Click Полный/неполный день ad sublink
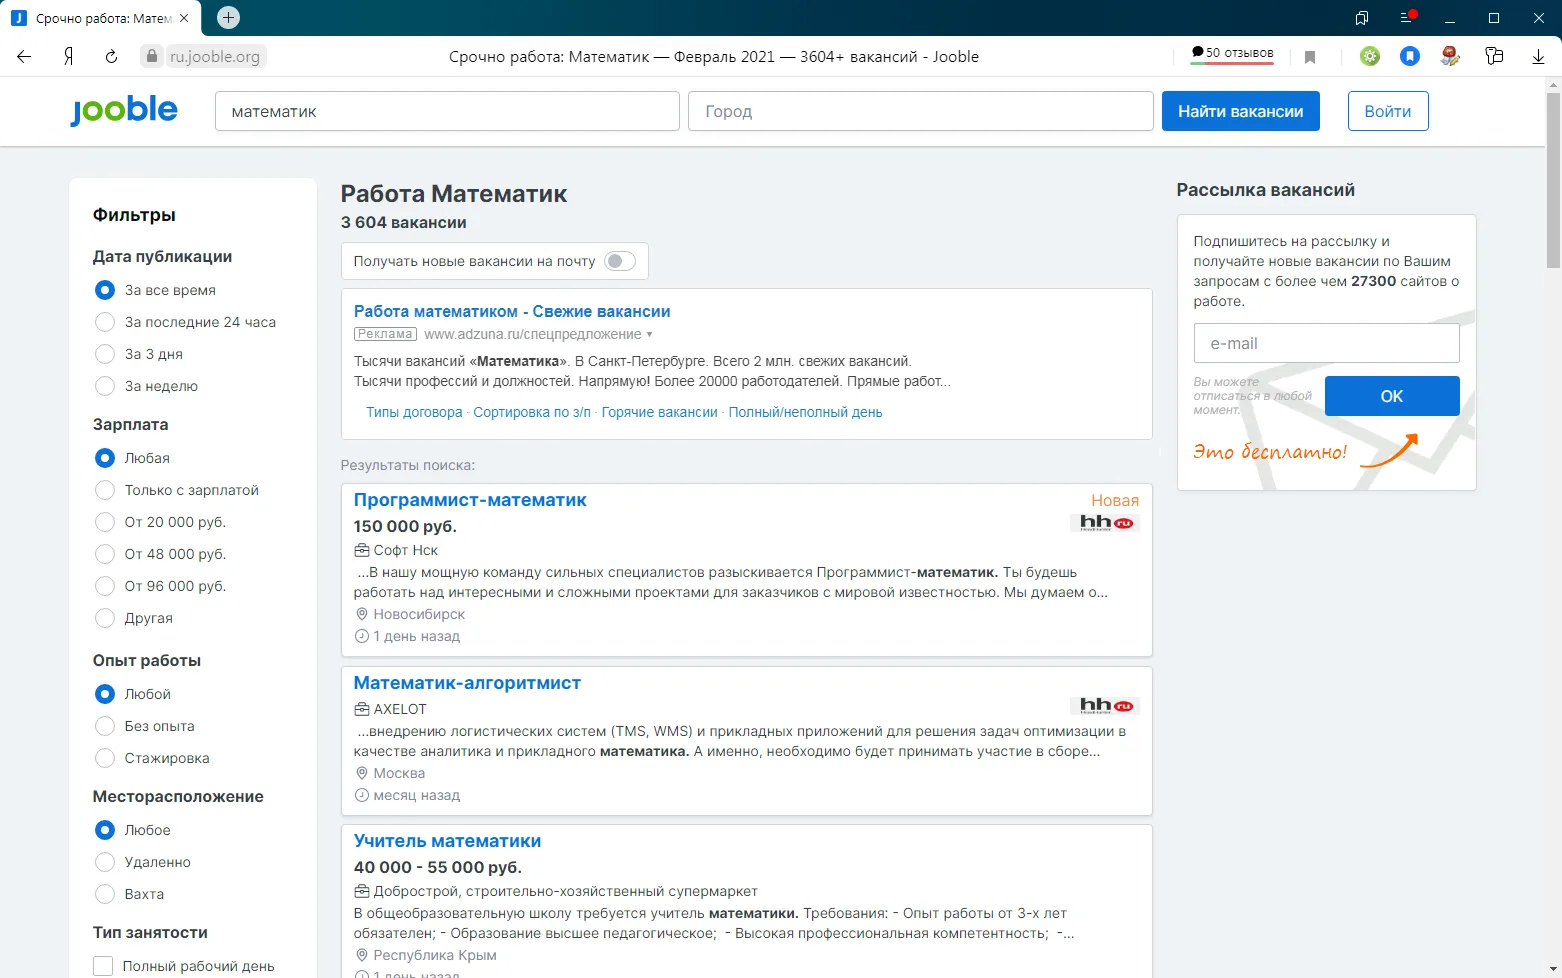Screen dimensions: 1562x978 click(805, 412)
